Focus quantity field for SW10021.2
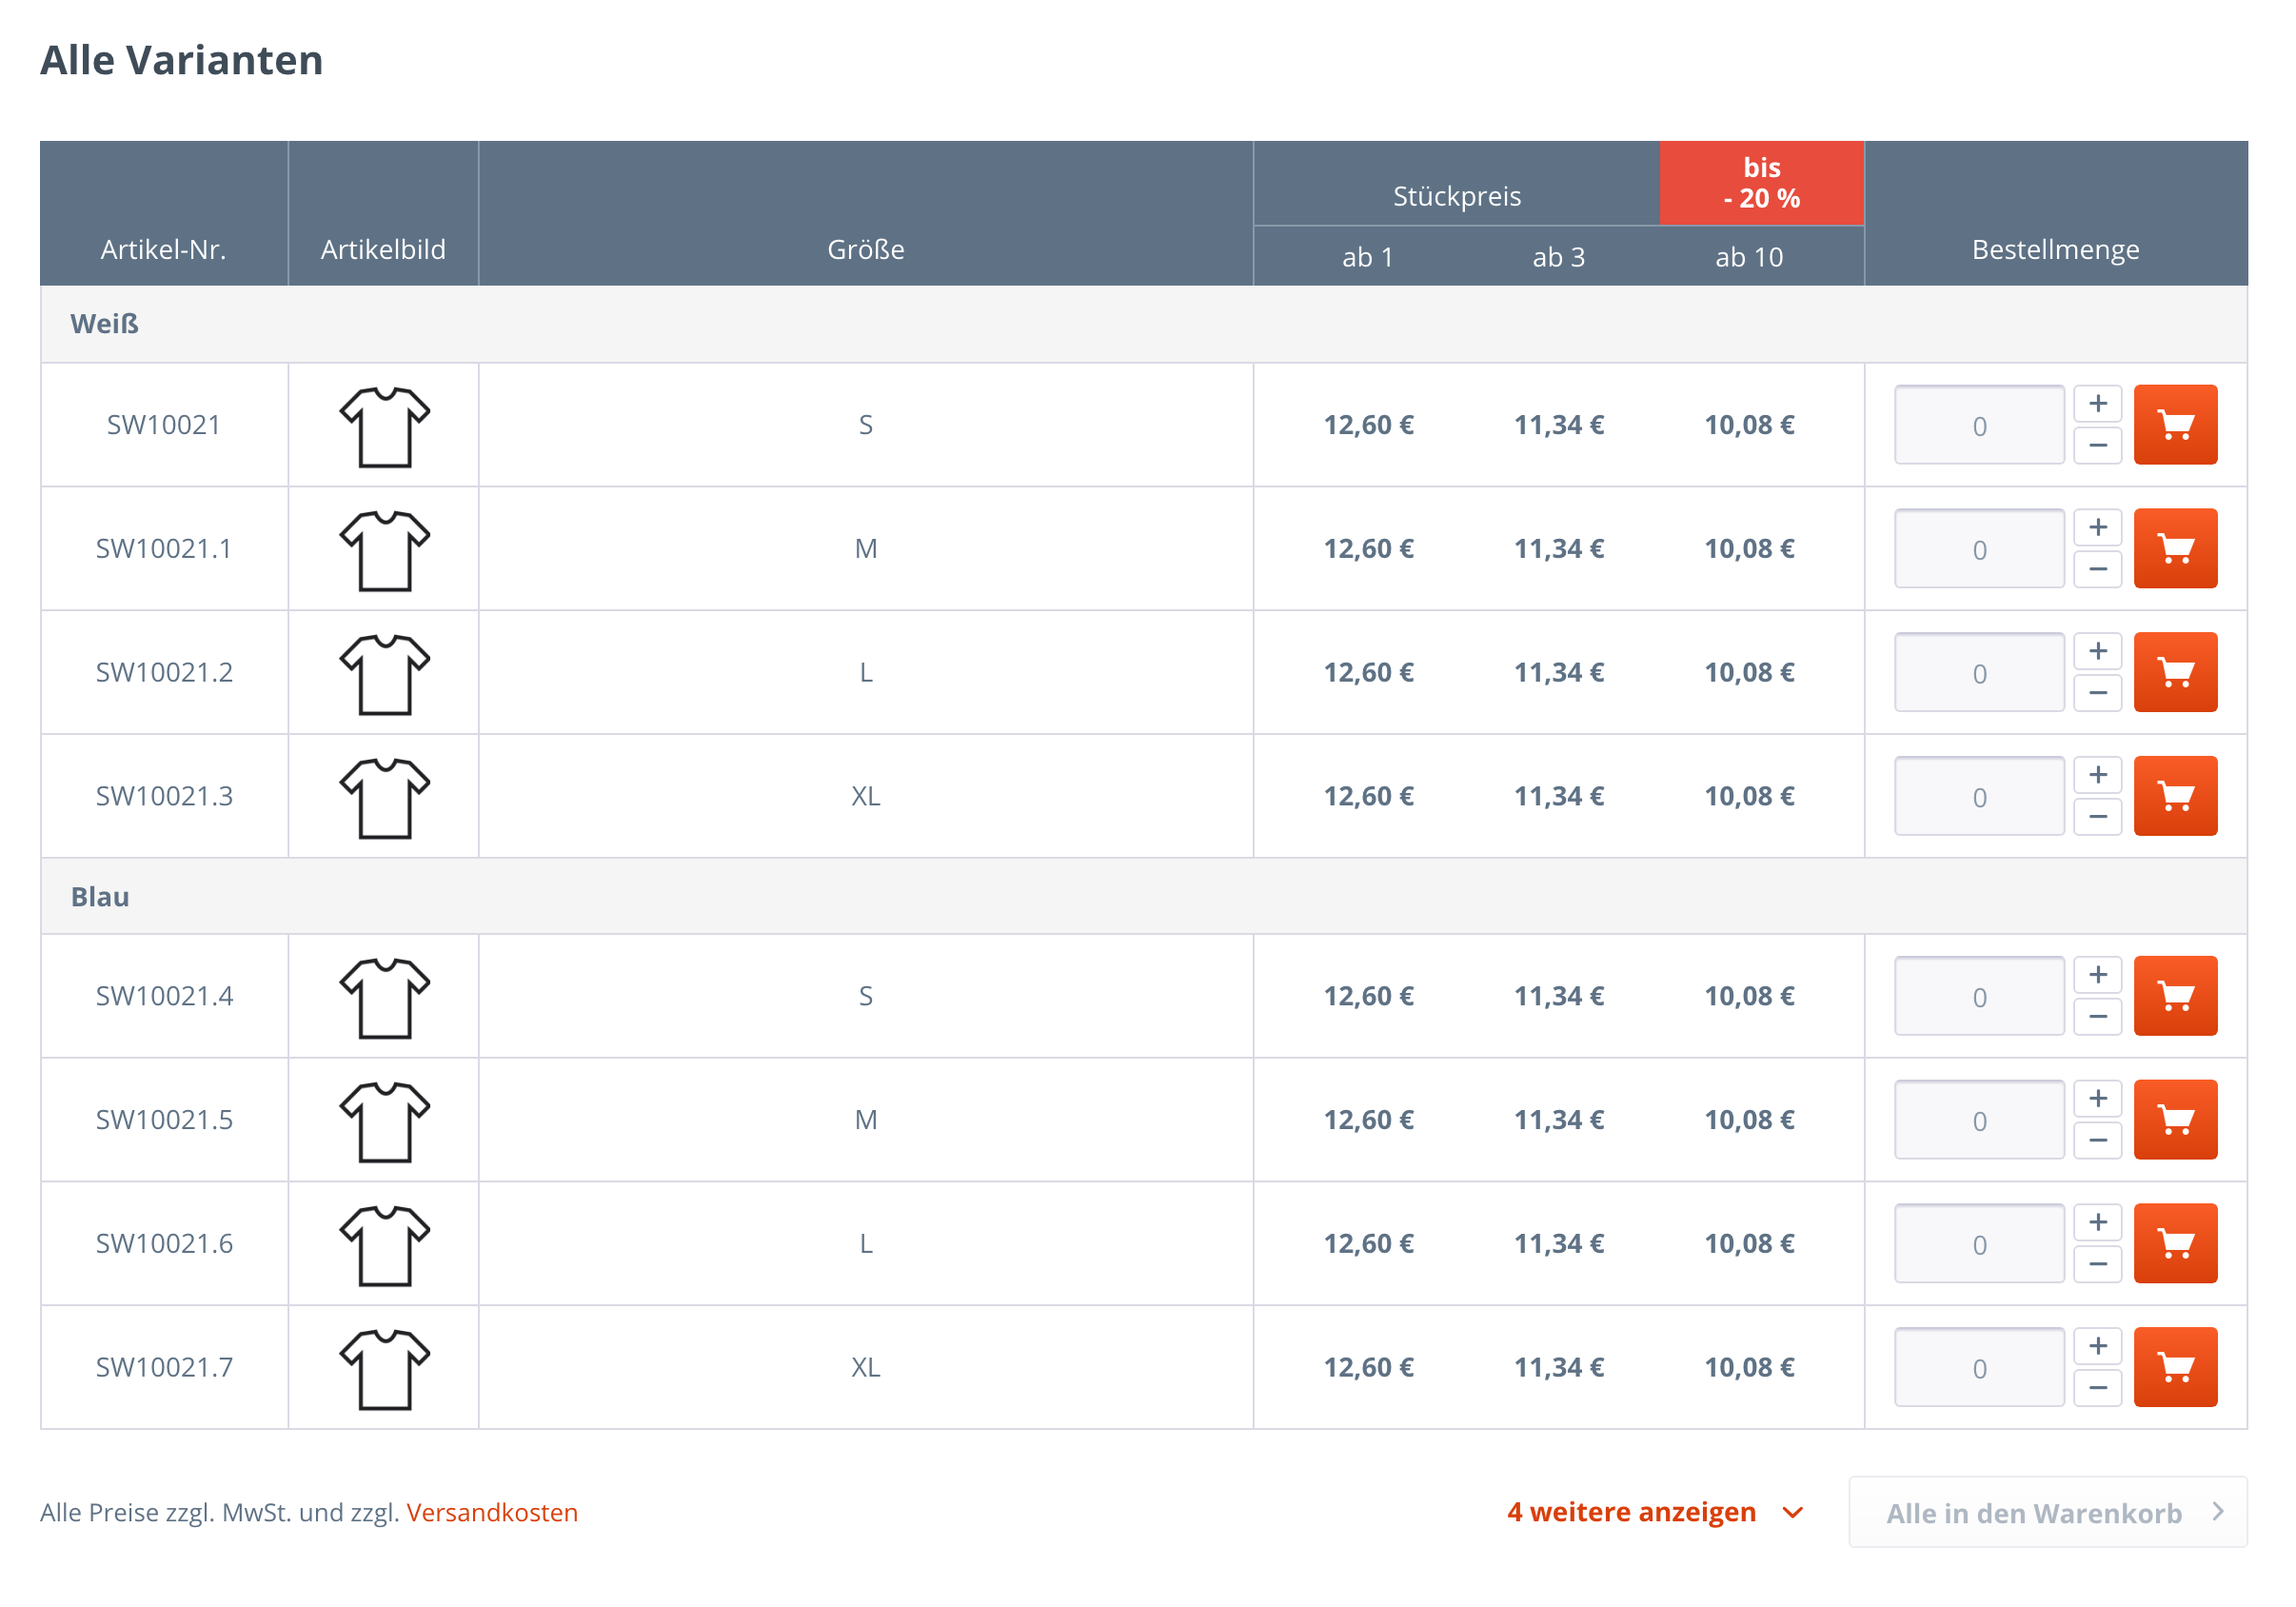2296x1607 pixels. [x=1979, y=672]
